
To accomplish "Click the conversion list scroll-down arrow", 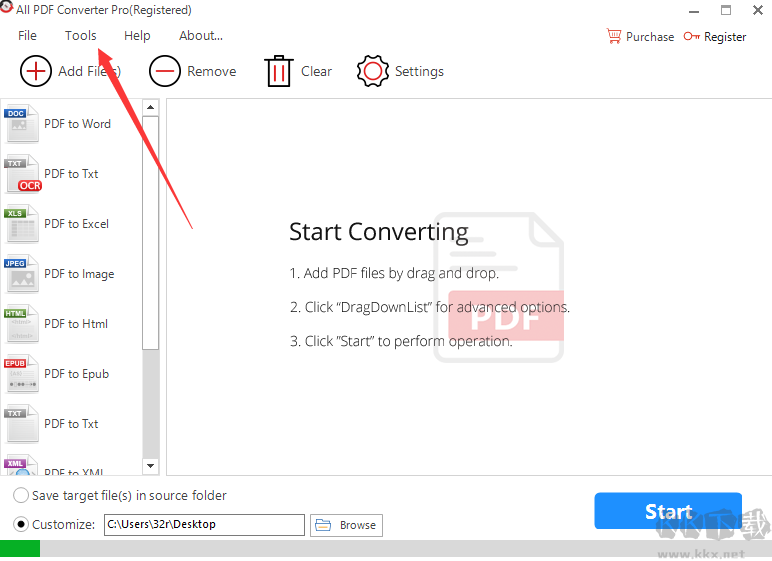I will pyautogui.click(x=151, y=466).
